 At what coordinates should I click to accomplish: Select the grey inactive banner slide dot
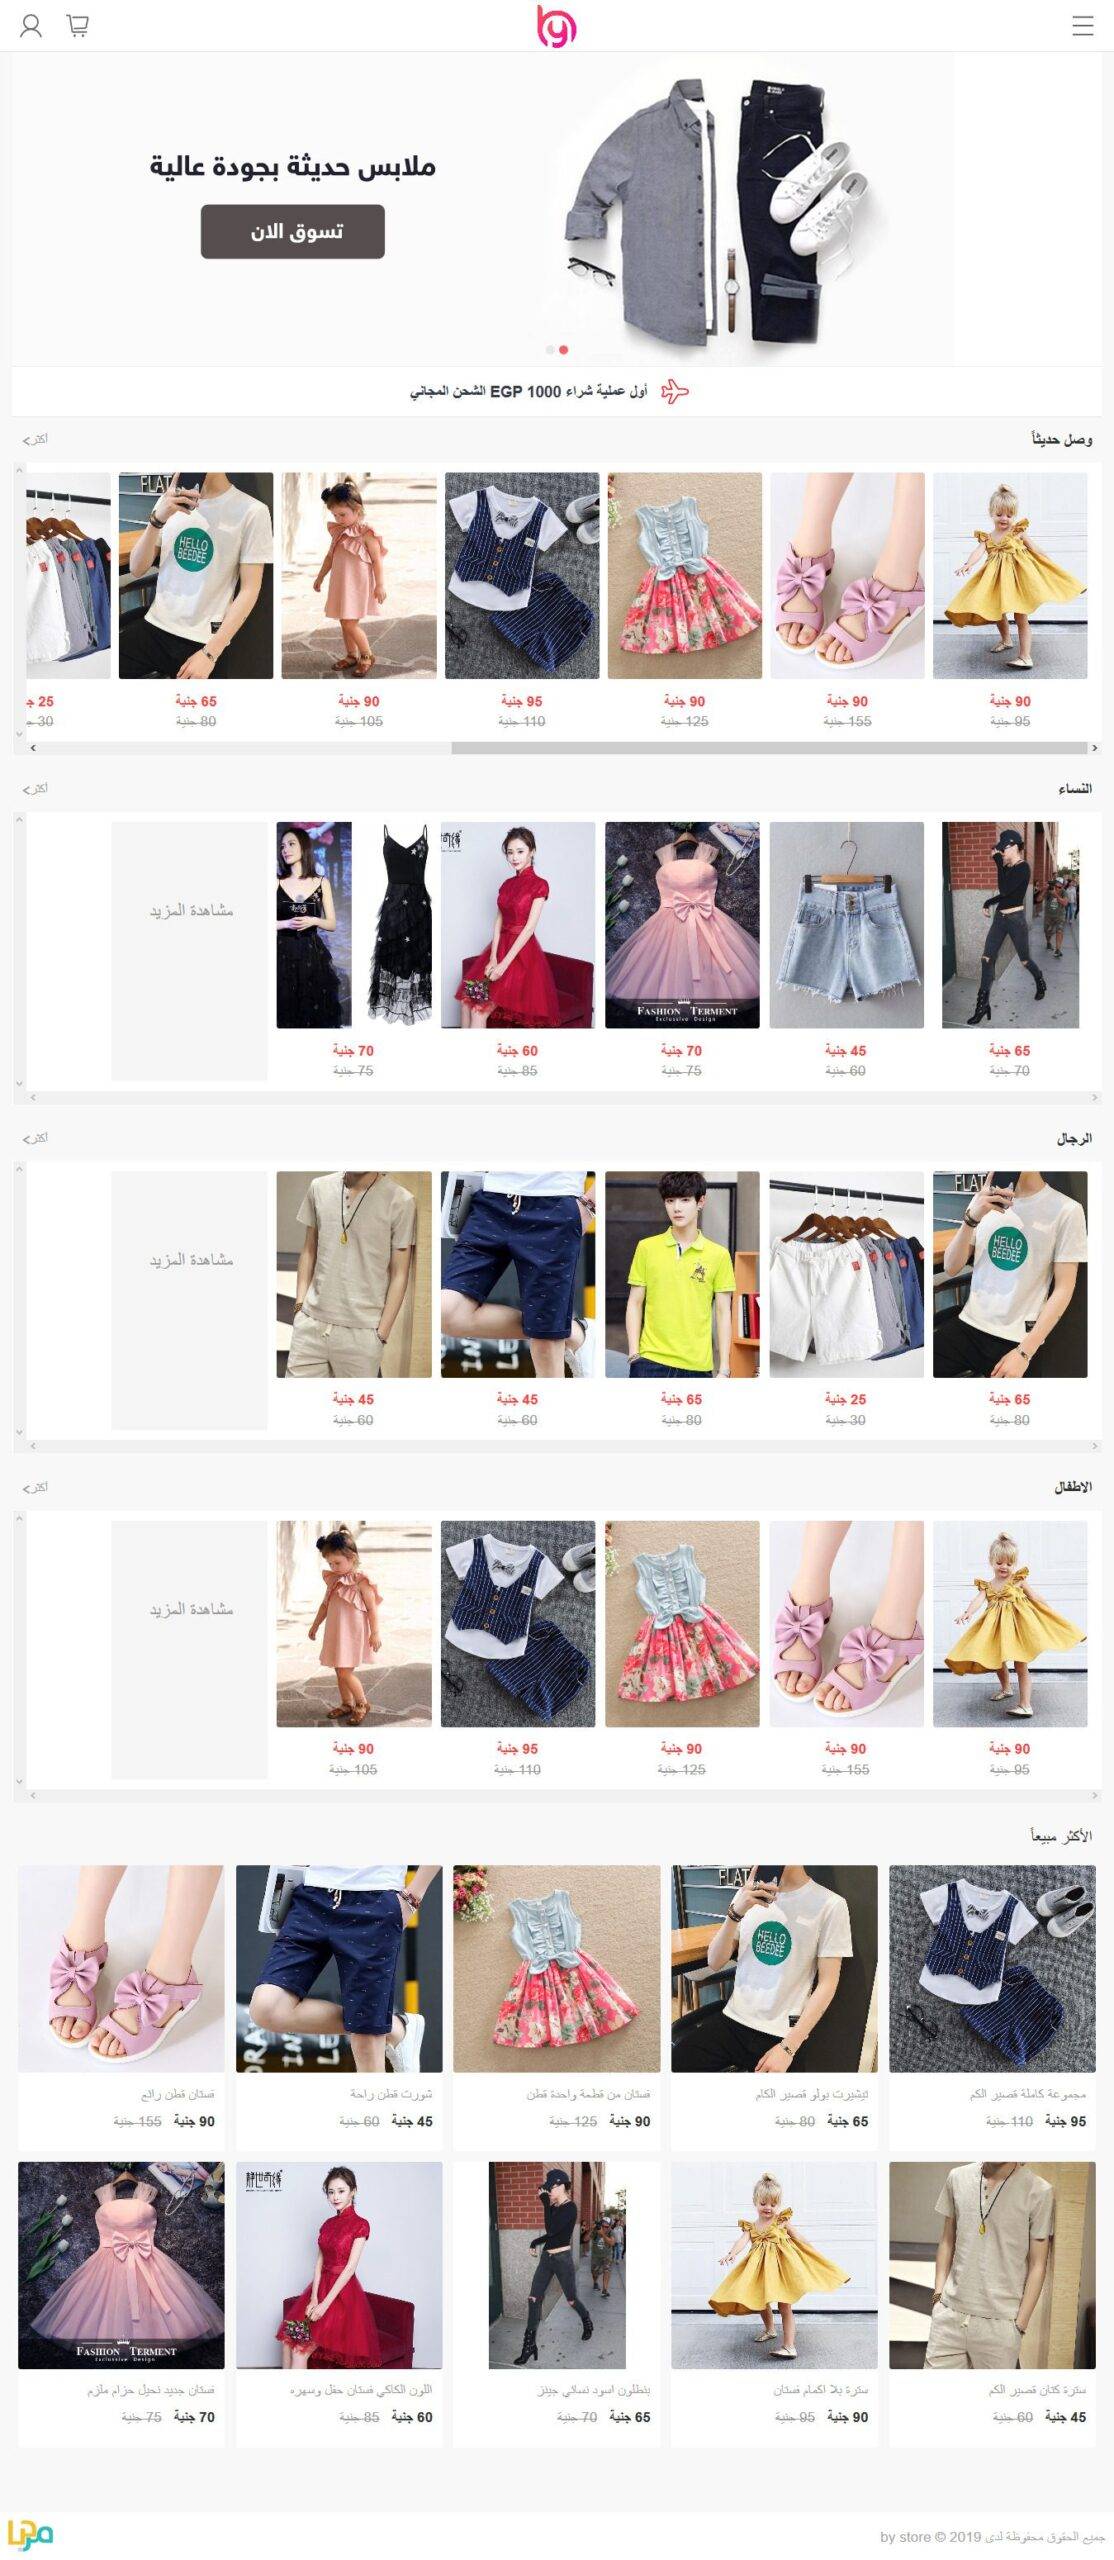tap(550, 350)
